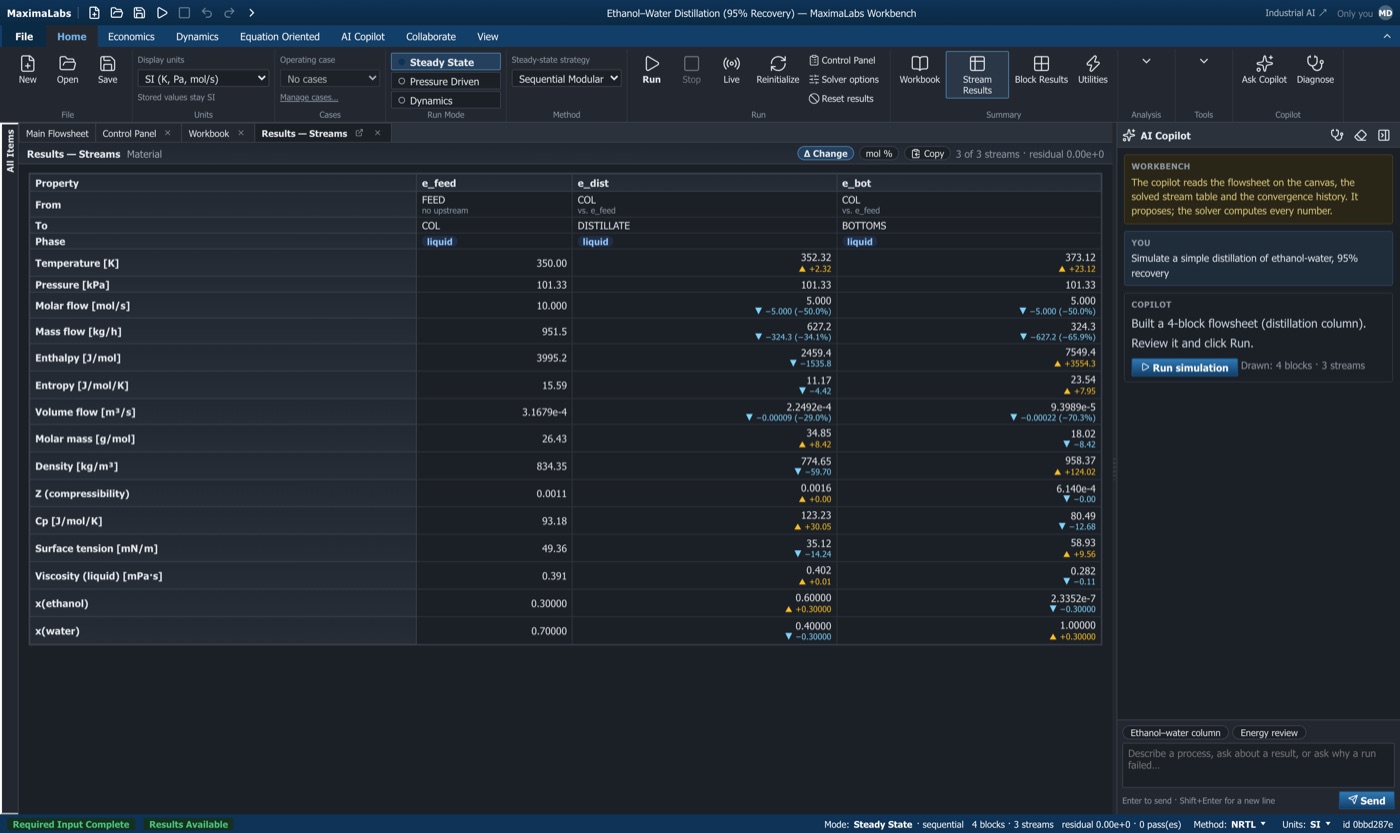Run the simulation from the ribbon
The image size is (1400, 833).
(x=651, y=70)
